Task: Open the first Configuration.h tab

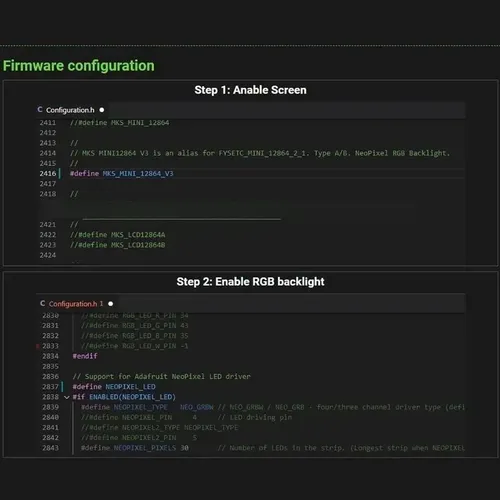Action: pos(70,110)
